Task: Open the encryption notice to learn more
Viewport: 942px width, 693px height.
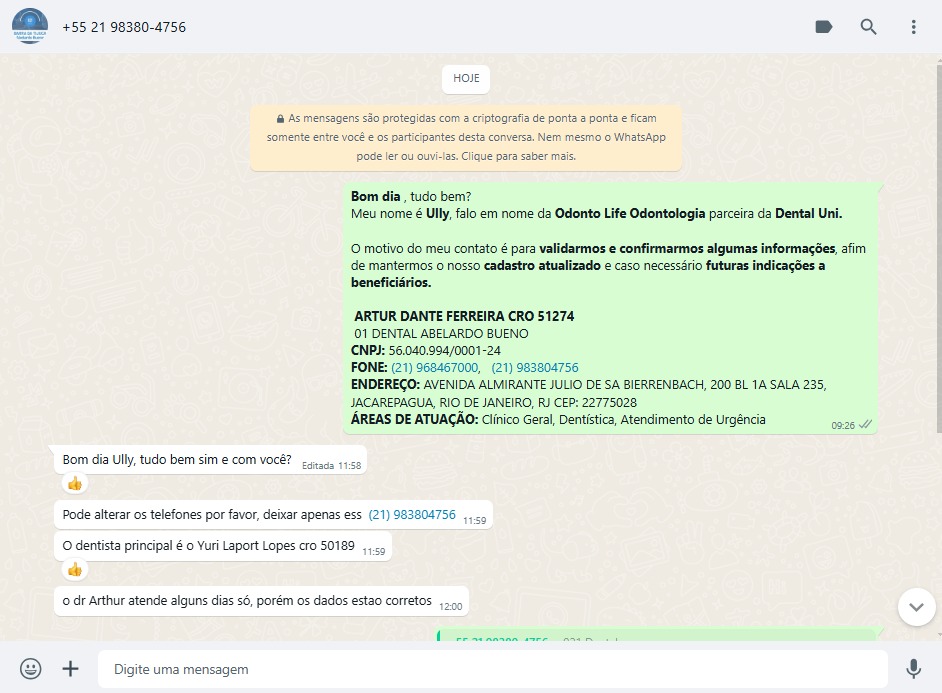Action: (x=466, y=138)
